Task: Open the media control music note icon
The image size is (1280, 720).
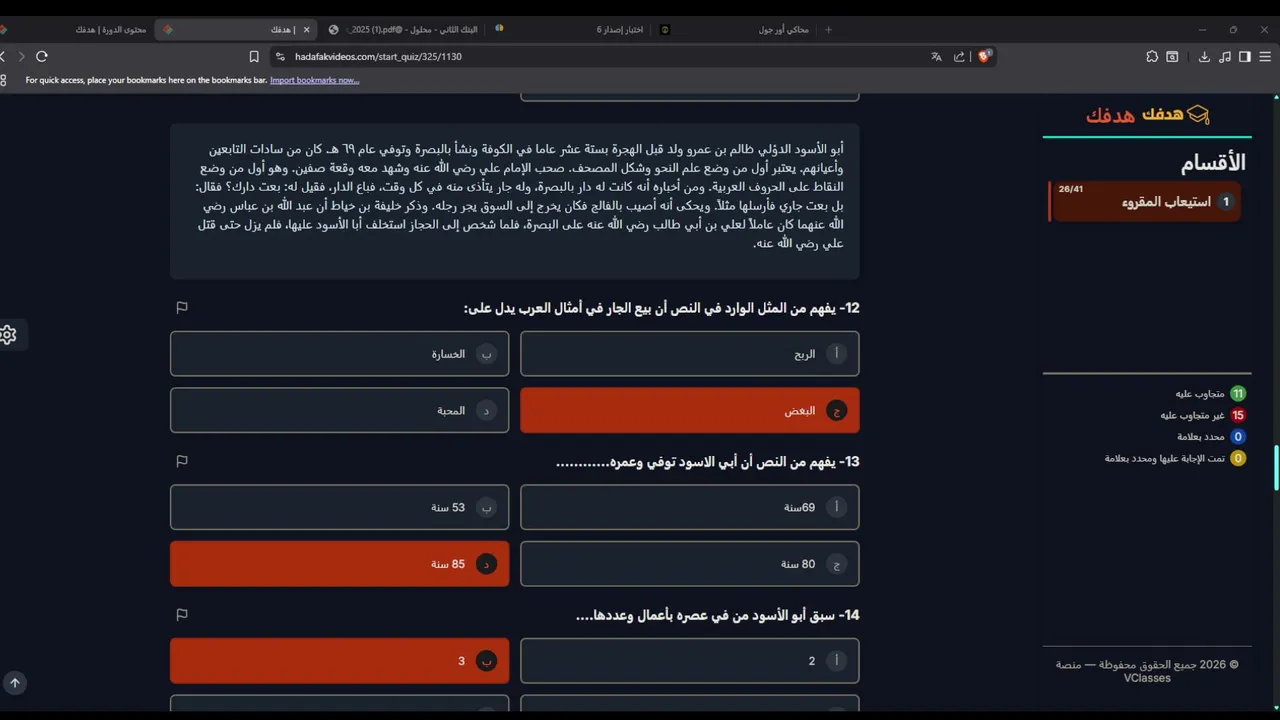Action: click(1225, 57)
